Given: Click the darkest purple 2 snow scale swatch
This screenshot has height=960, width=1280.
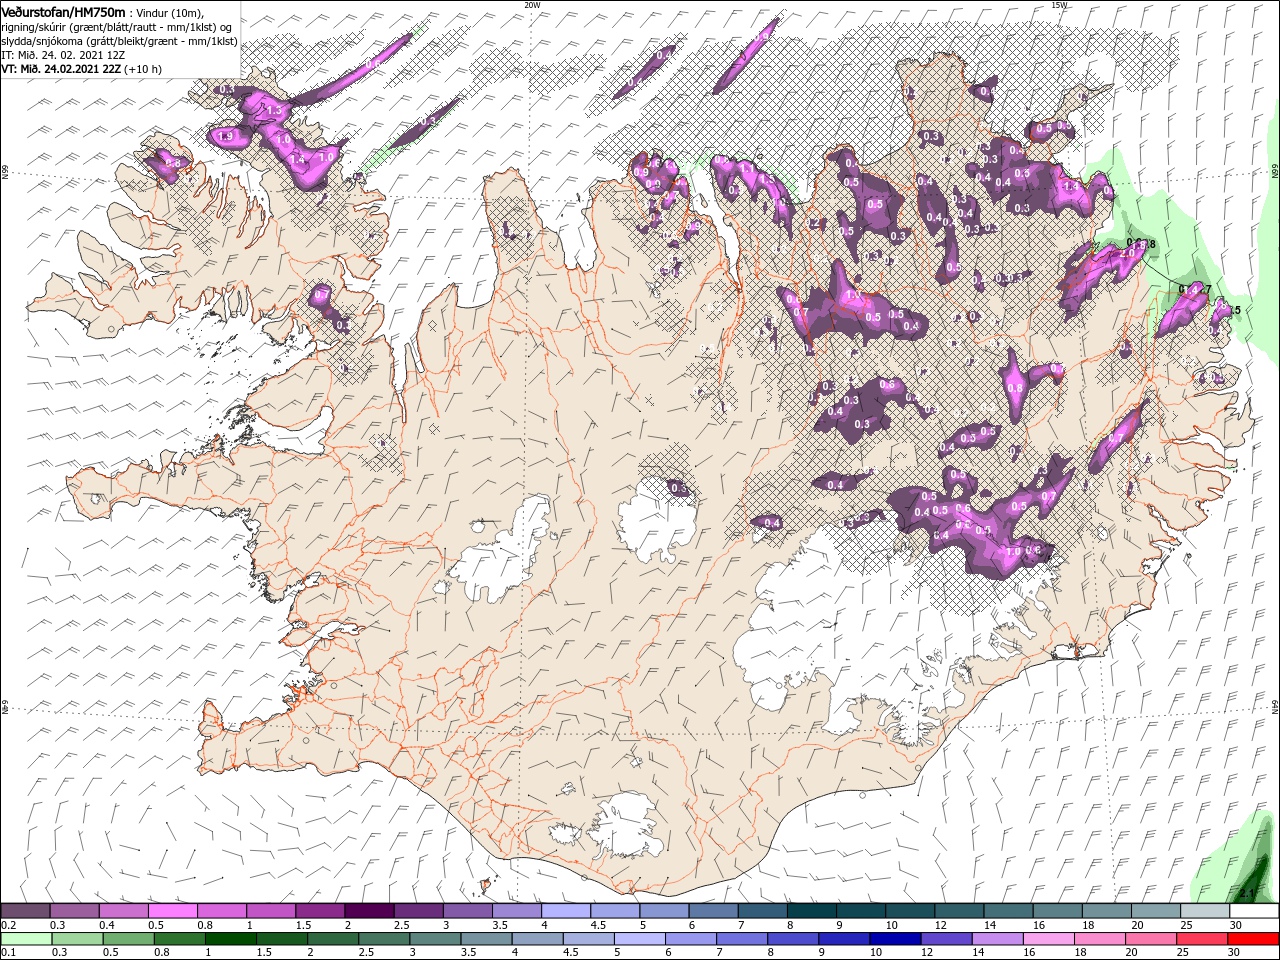Looking at the screenshot, I should coord(369,911).
